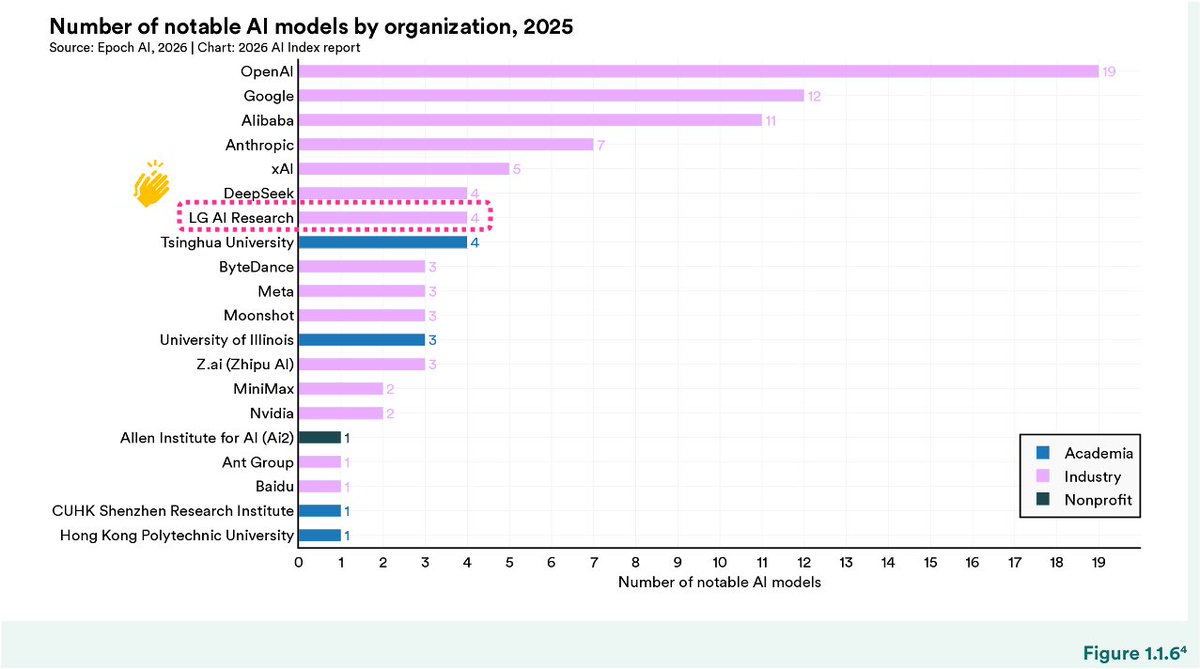Click the dark Allen Institute for AI bar
Viewport: 1200px width, 669px height.
(x=320, y=438)
